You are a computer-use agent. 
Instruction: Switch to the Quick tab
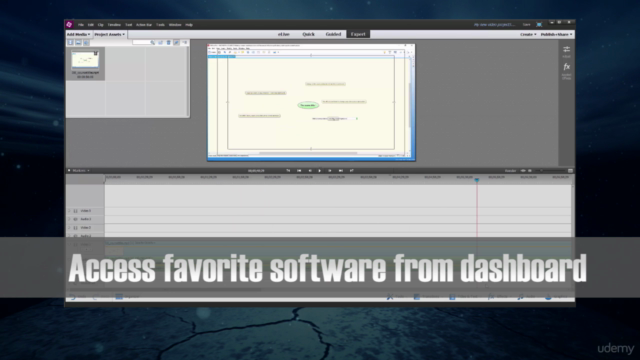[x=309, y=34]
